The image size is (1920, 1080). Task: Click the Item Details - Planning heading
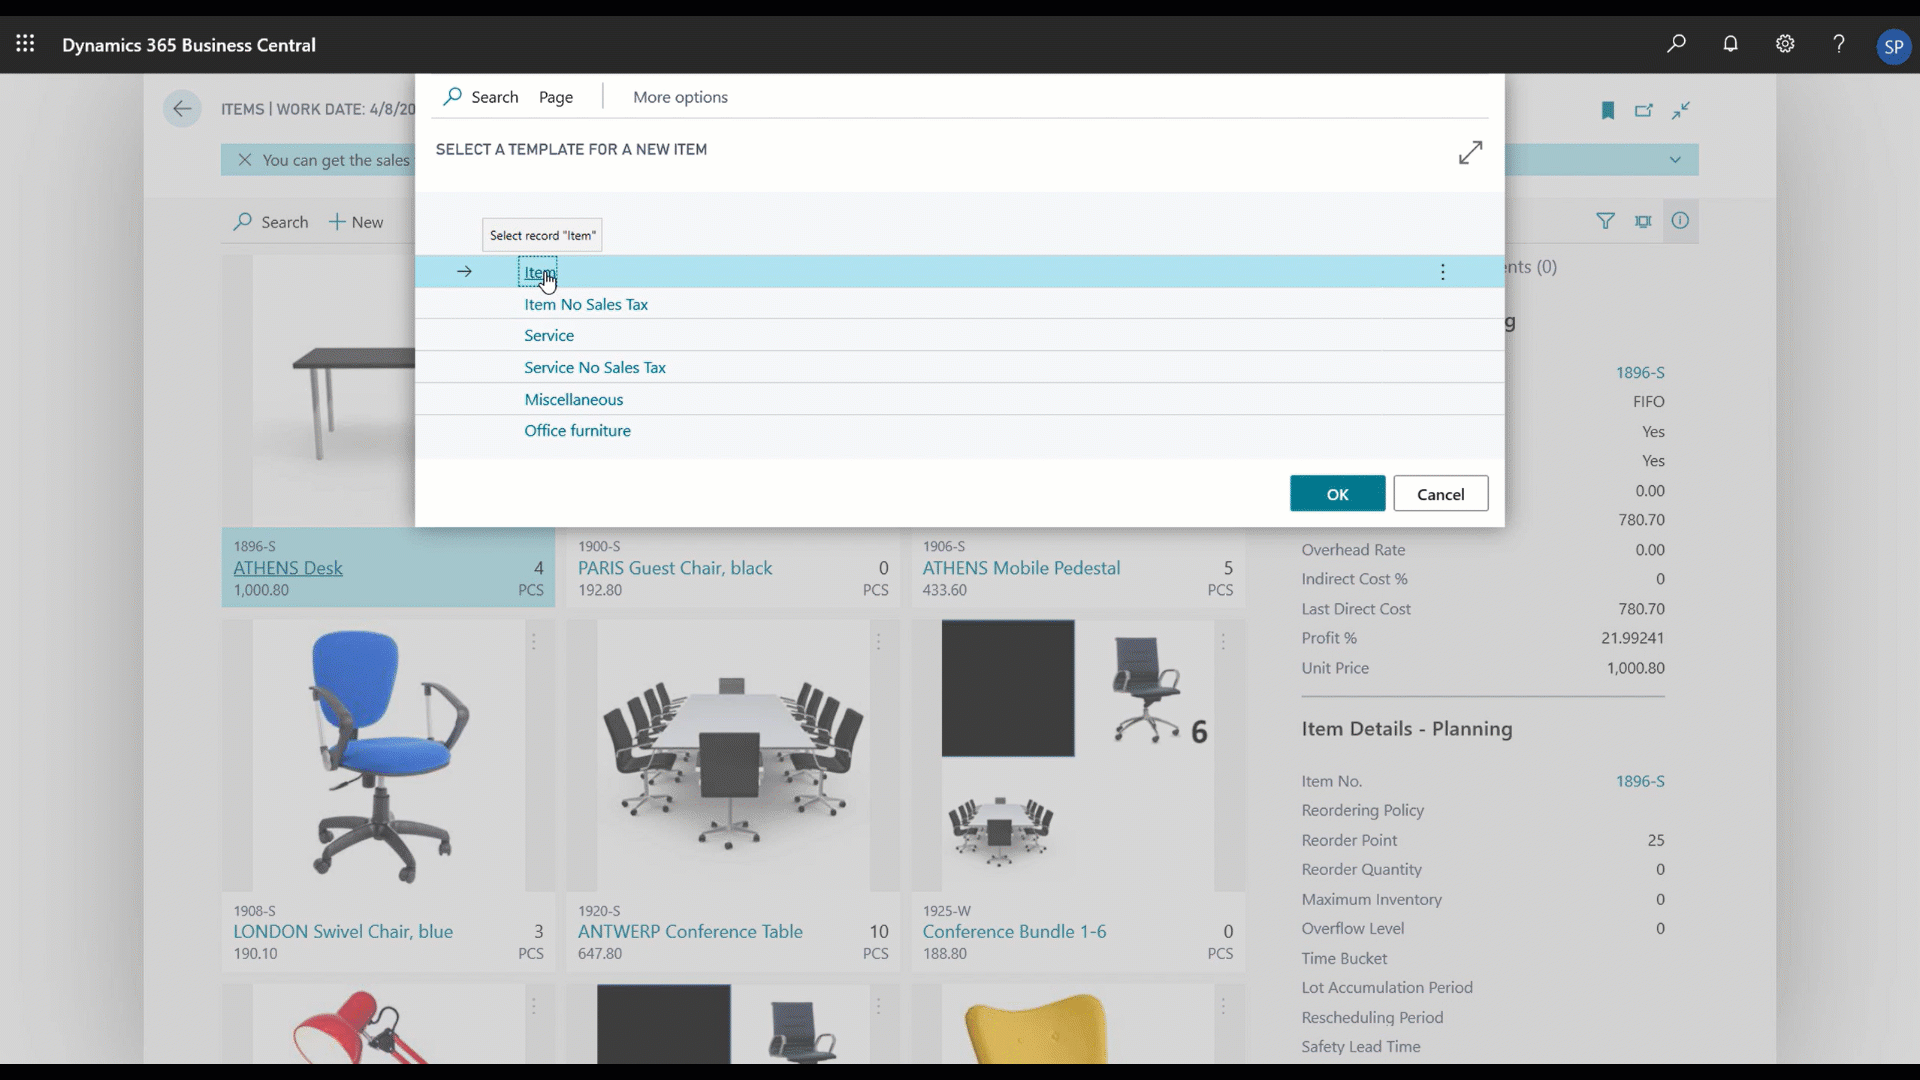coord(1406,730)
